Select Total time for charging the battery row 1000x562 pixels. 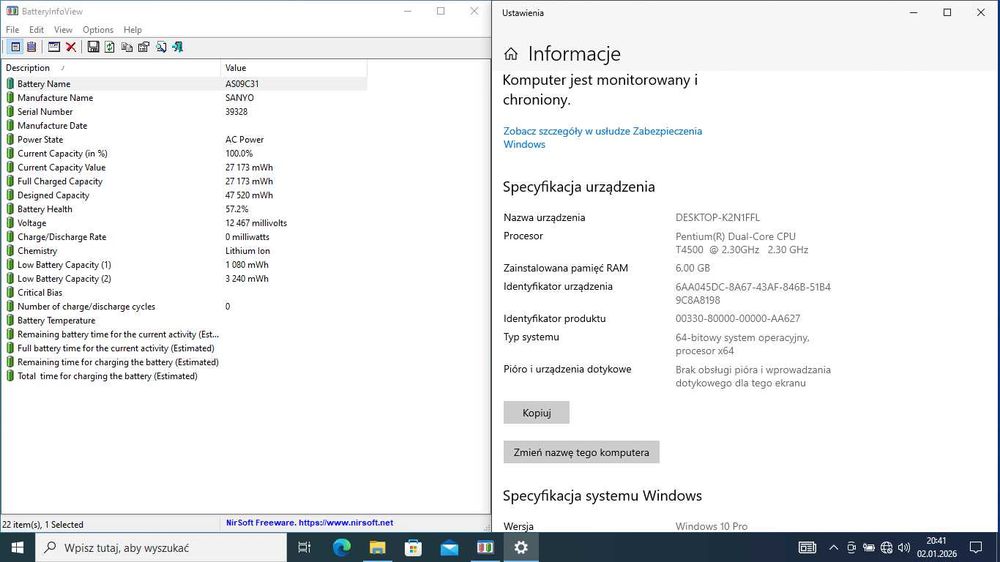[184, 376]
